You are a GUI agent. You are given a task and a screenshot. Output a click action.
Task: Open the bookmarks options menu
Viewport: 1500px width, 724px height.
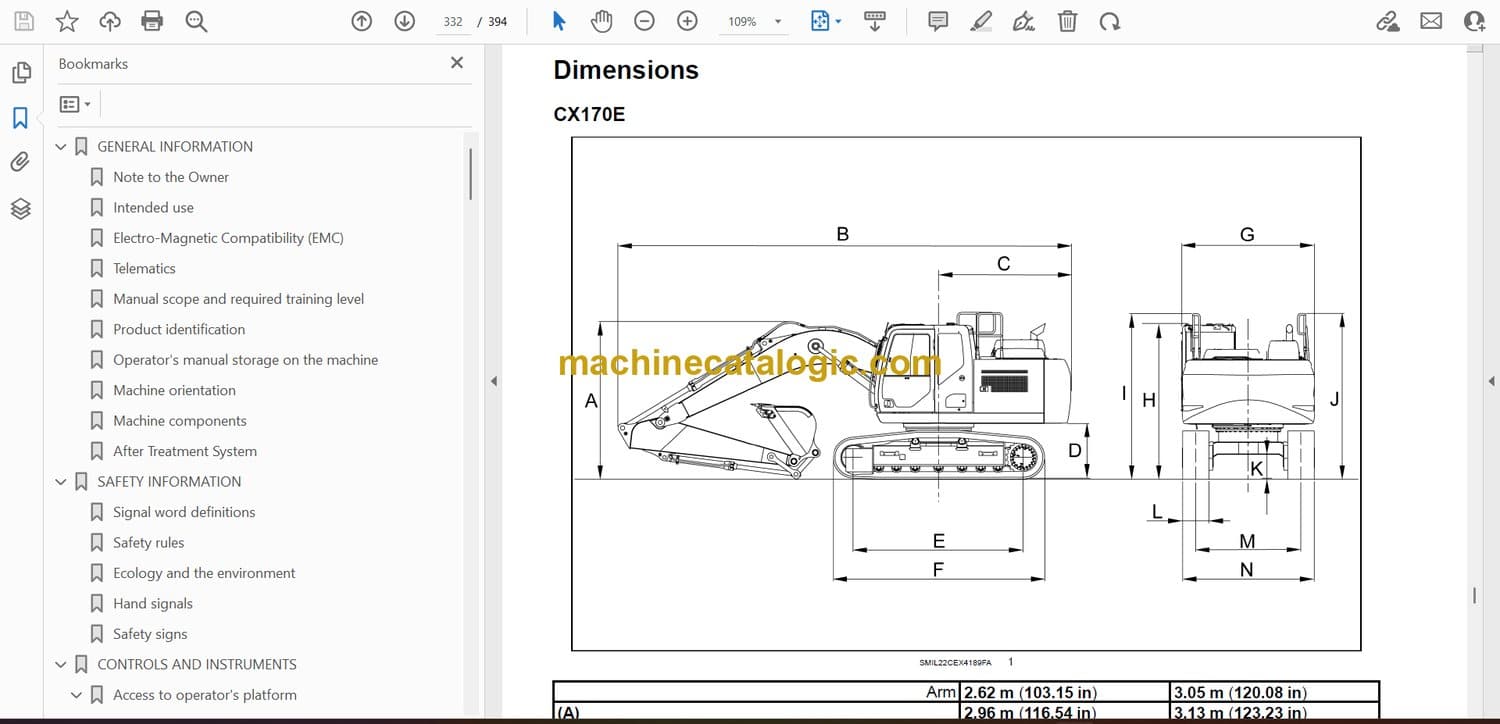coord(75,104)
